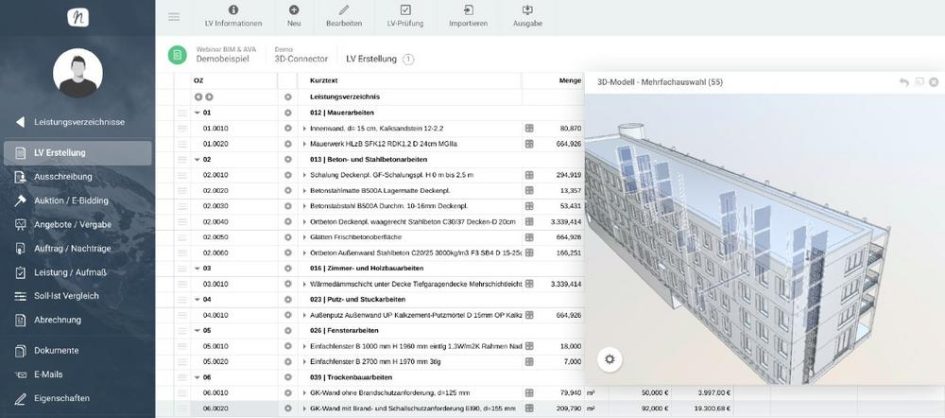Run LV-Prüfung from the toolbar

click(405, 15)
